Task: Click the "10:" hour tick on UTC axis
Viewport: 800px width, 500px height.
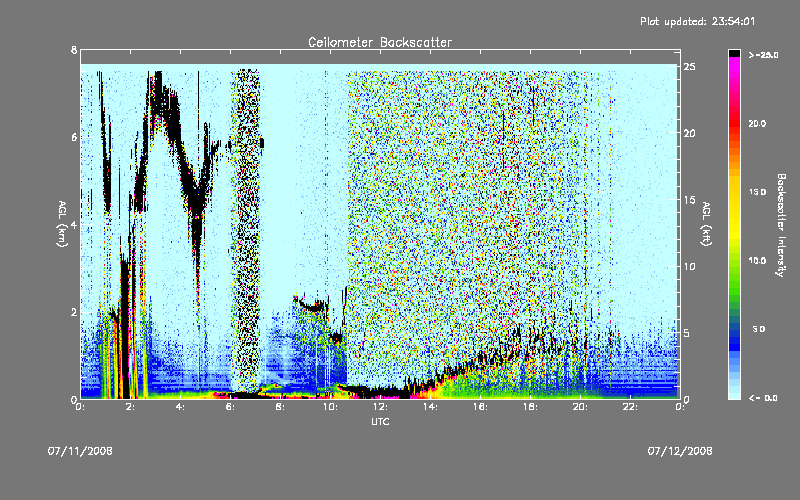Action: (x=330, y=407)
